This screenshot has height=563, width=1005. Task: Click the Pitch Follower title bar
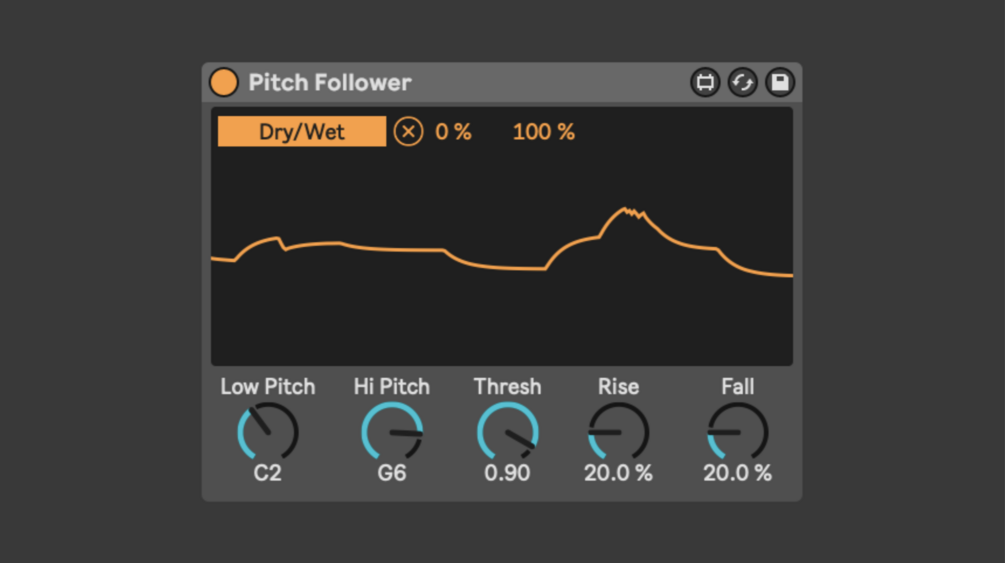pos(502,83)
